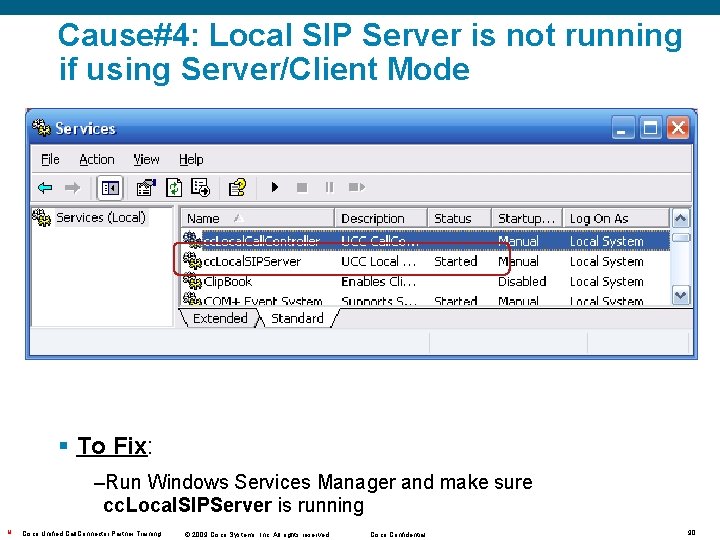720x540 pixels.
Task: Click the scrollbar up arrow
Action: [681, 218]
